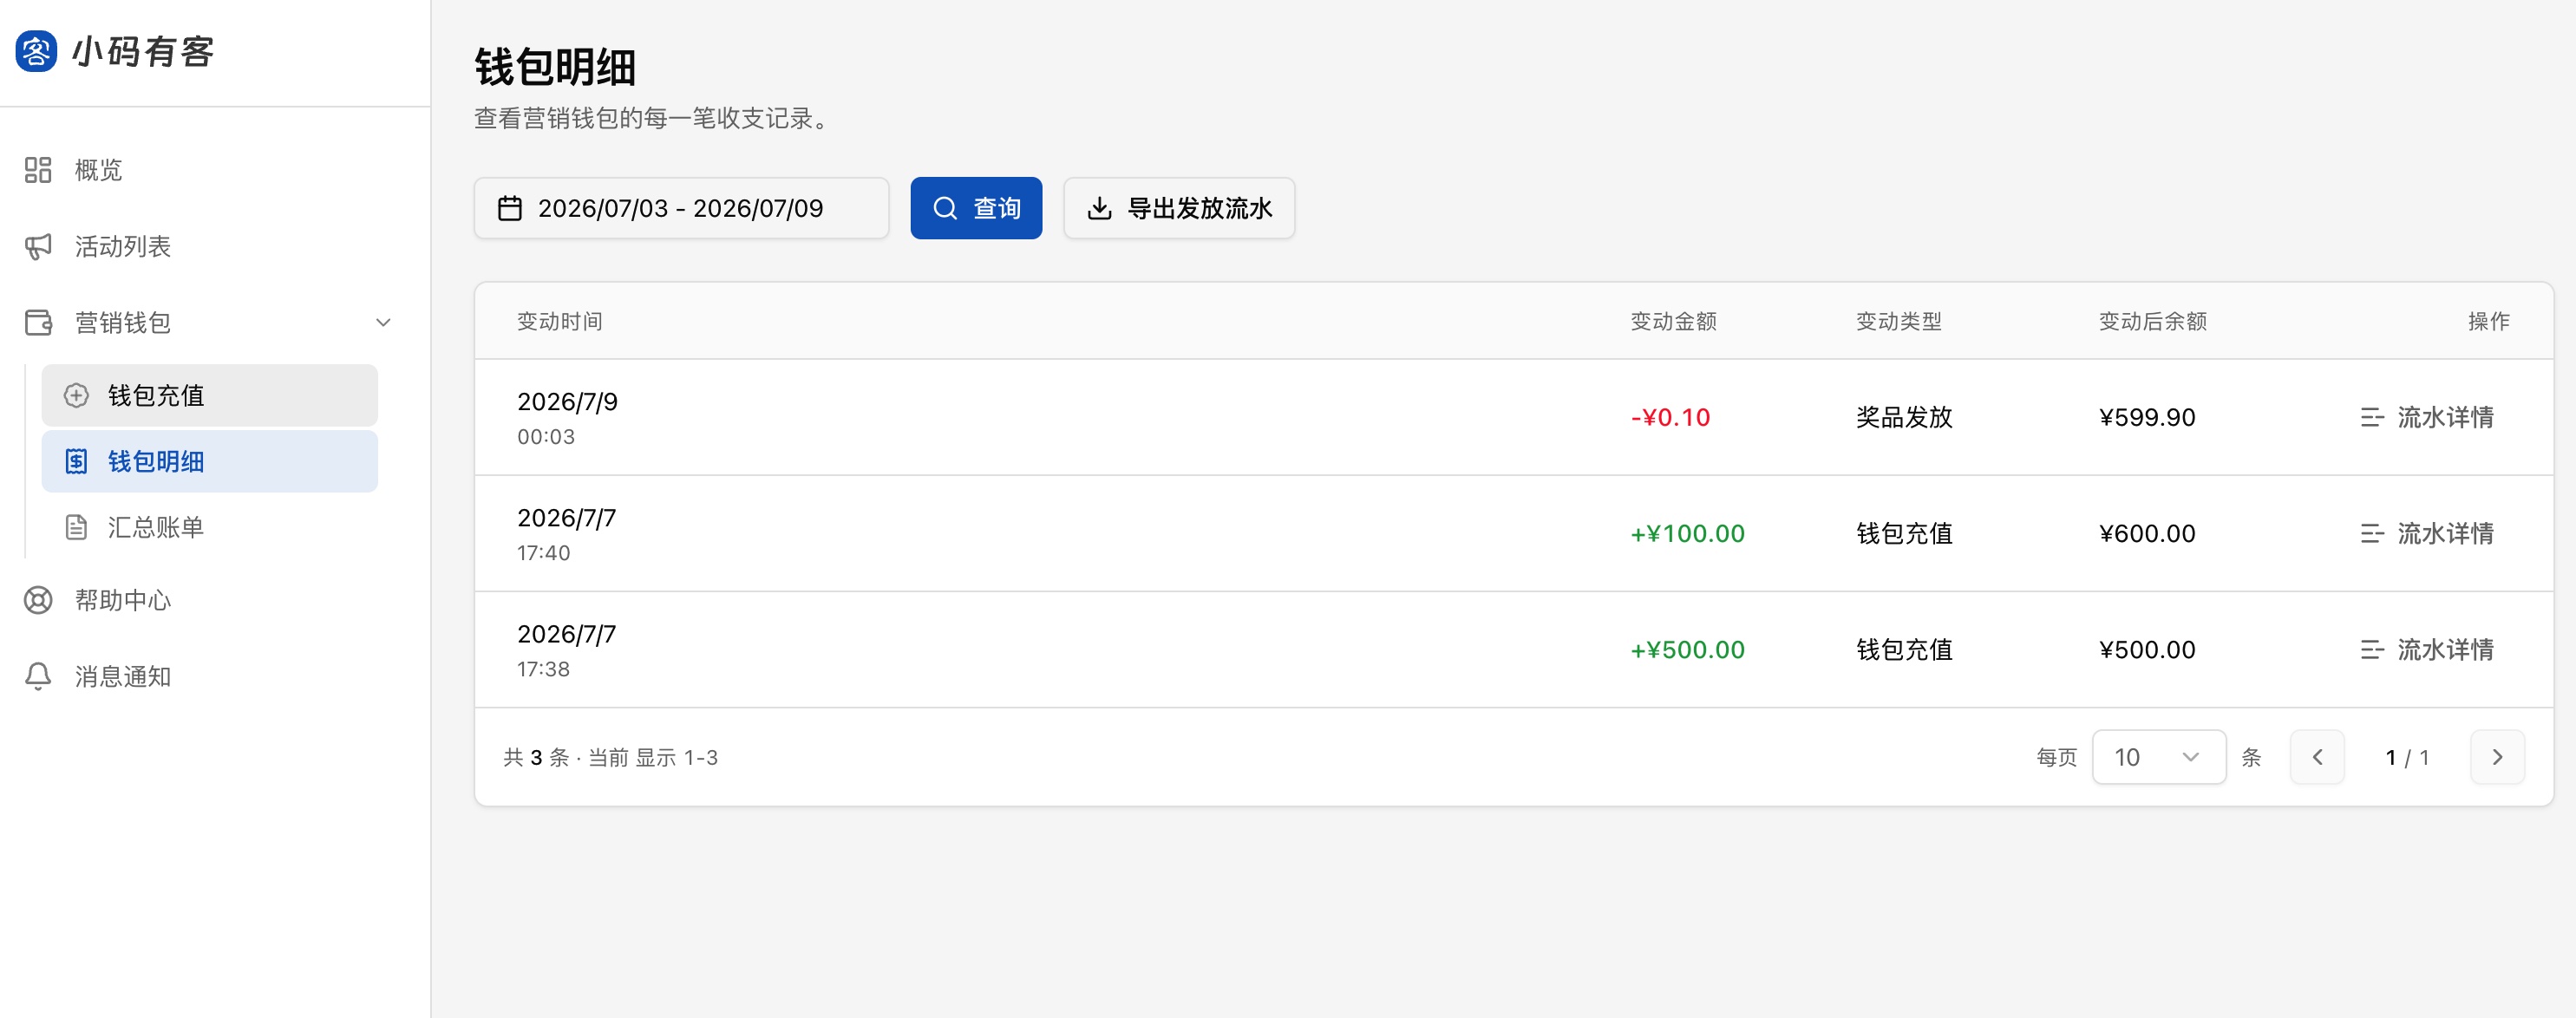This screenshot has width=2576, height=1018.
Task: Click the 操作 column header
Action: [2488, 321]
